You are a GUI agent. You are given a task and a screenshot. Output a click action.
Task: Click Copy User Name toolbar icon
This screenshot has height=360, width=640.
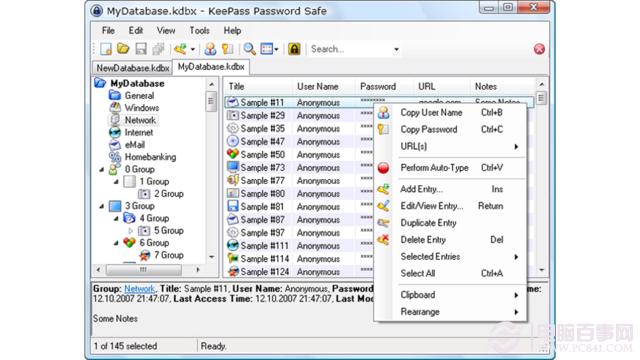pyautogui.click(x=210, y=49)
